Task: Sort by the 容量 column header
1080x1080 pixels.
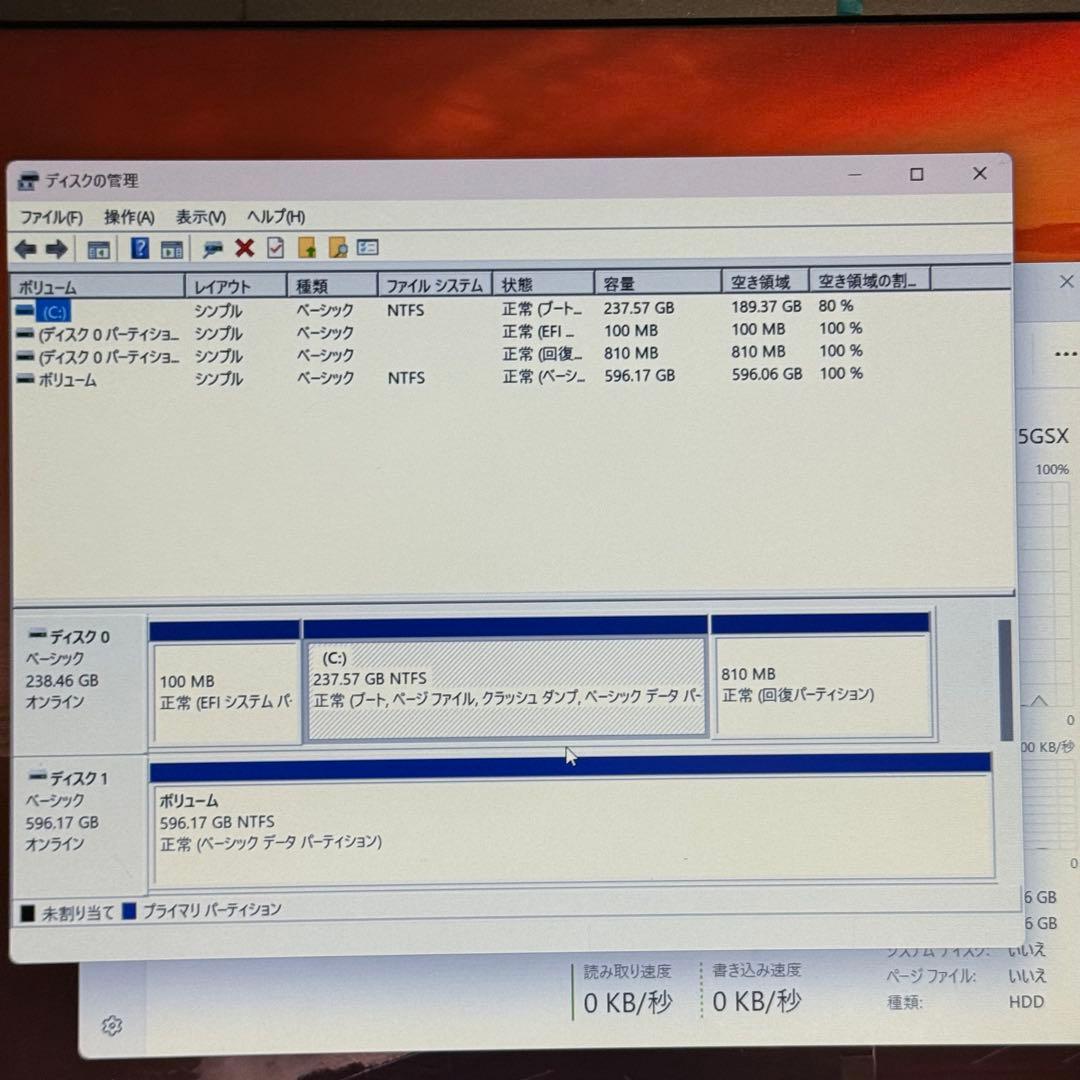Action: pyautogui.click(x=658, y=282)
